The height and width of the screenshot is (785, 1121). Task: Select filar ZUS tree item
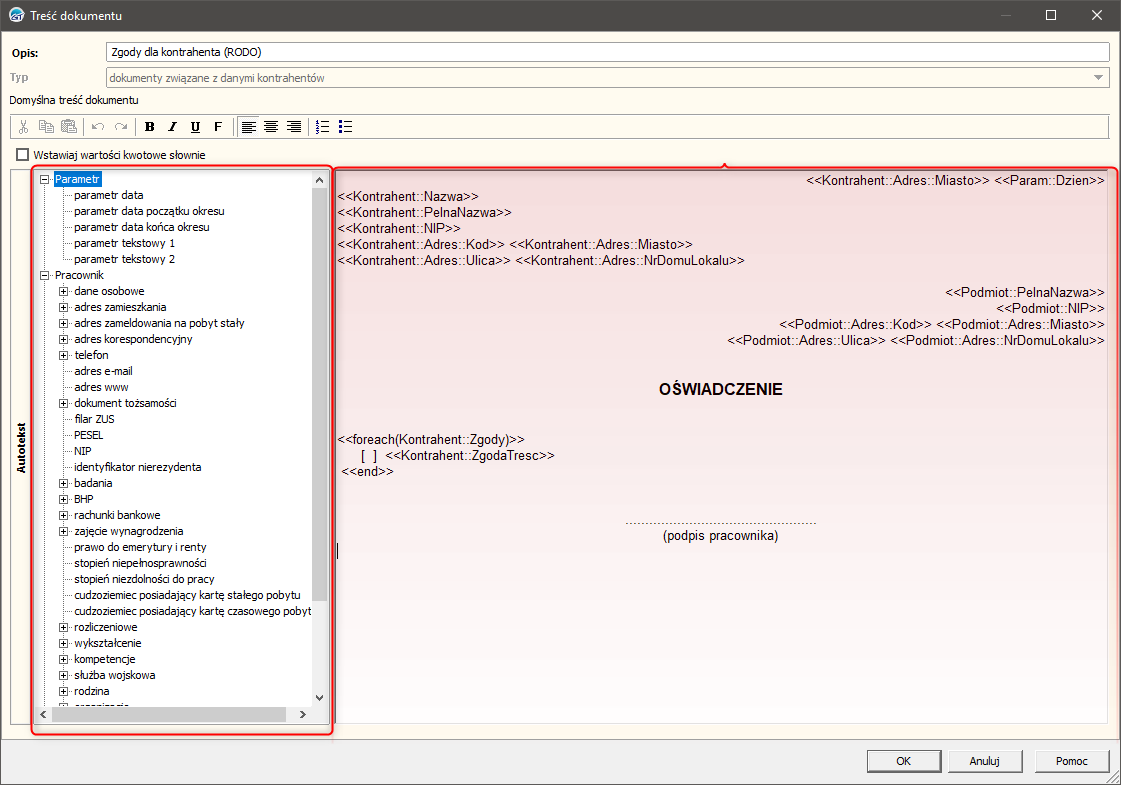pos(94,419)
